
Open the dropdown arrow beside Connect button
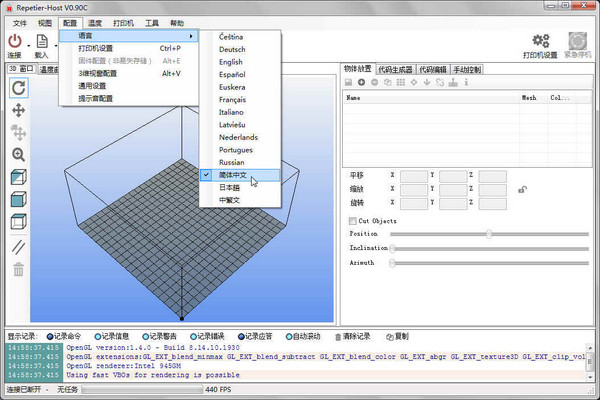(27, 42)
